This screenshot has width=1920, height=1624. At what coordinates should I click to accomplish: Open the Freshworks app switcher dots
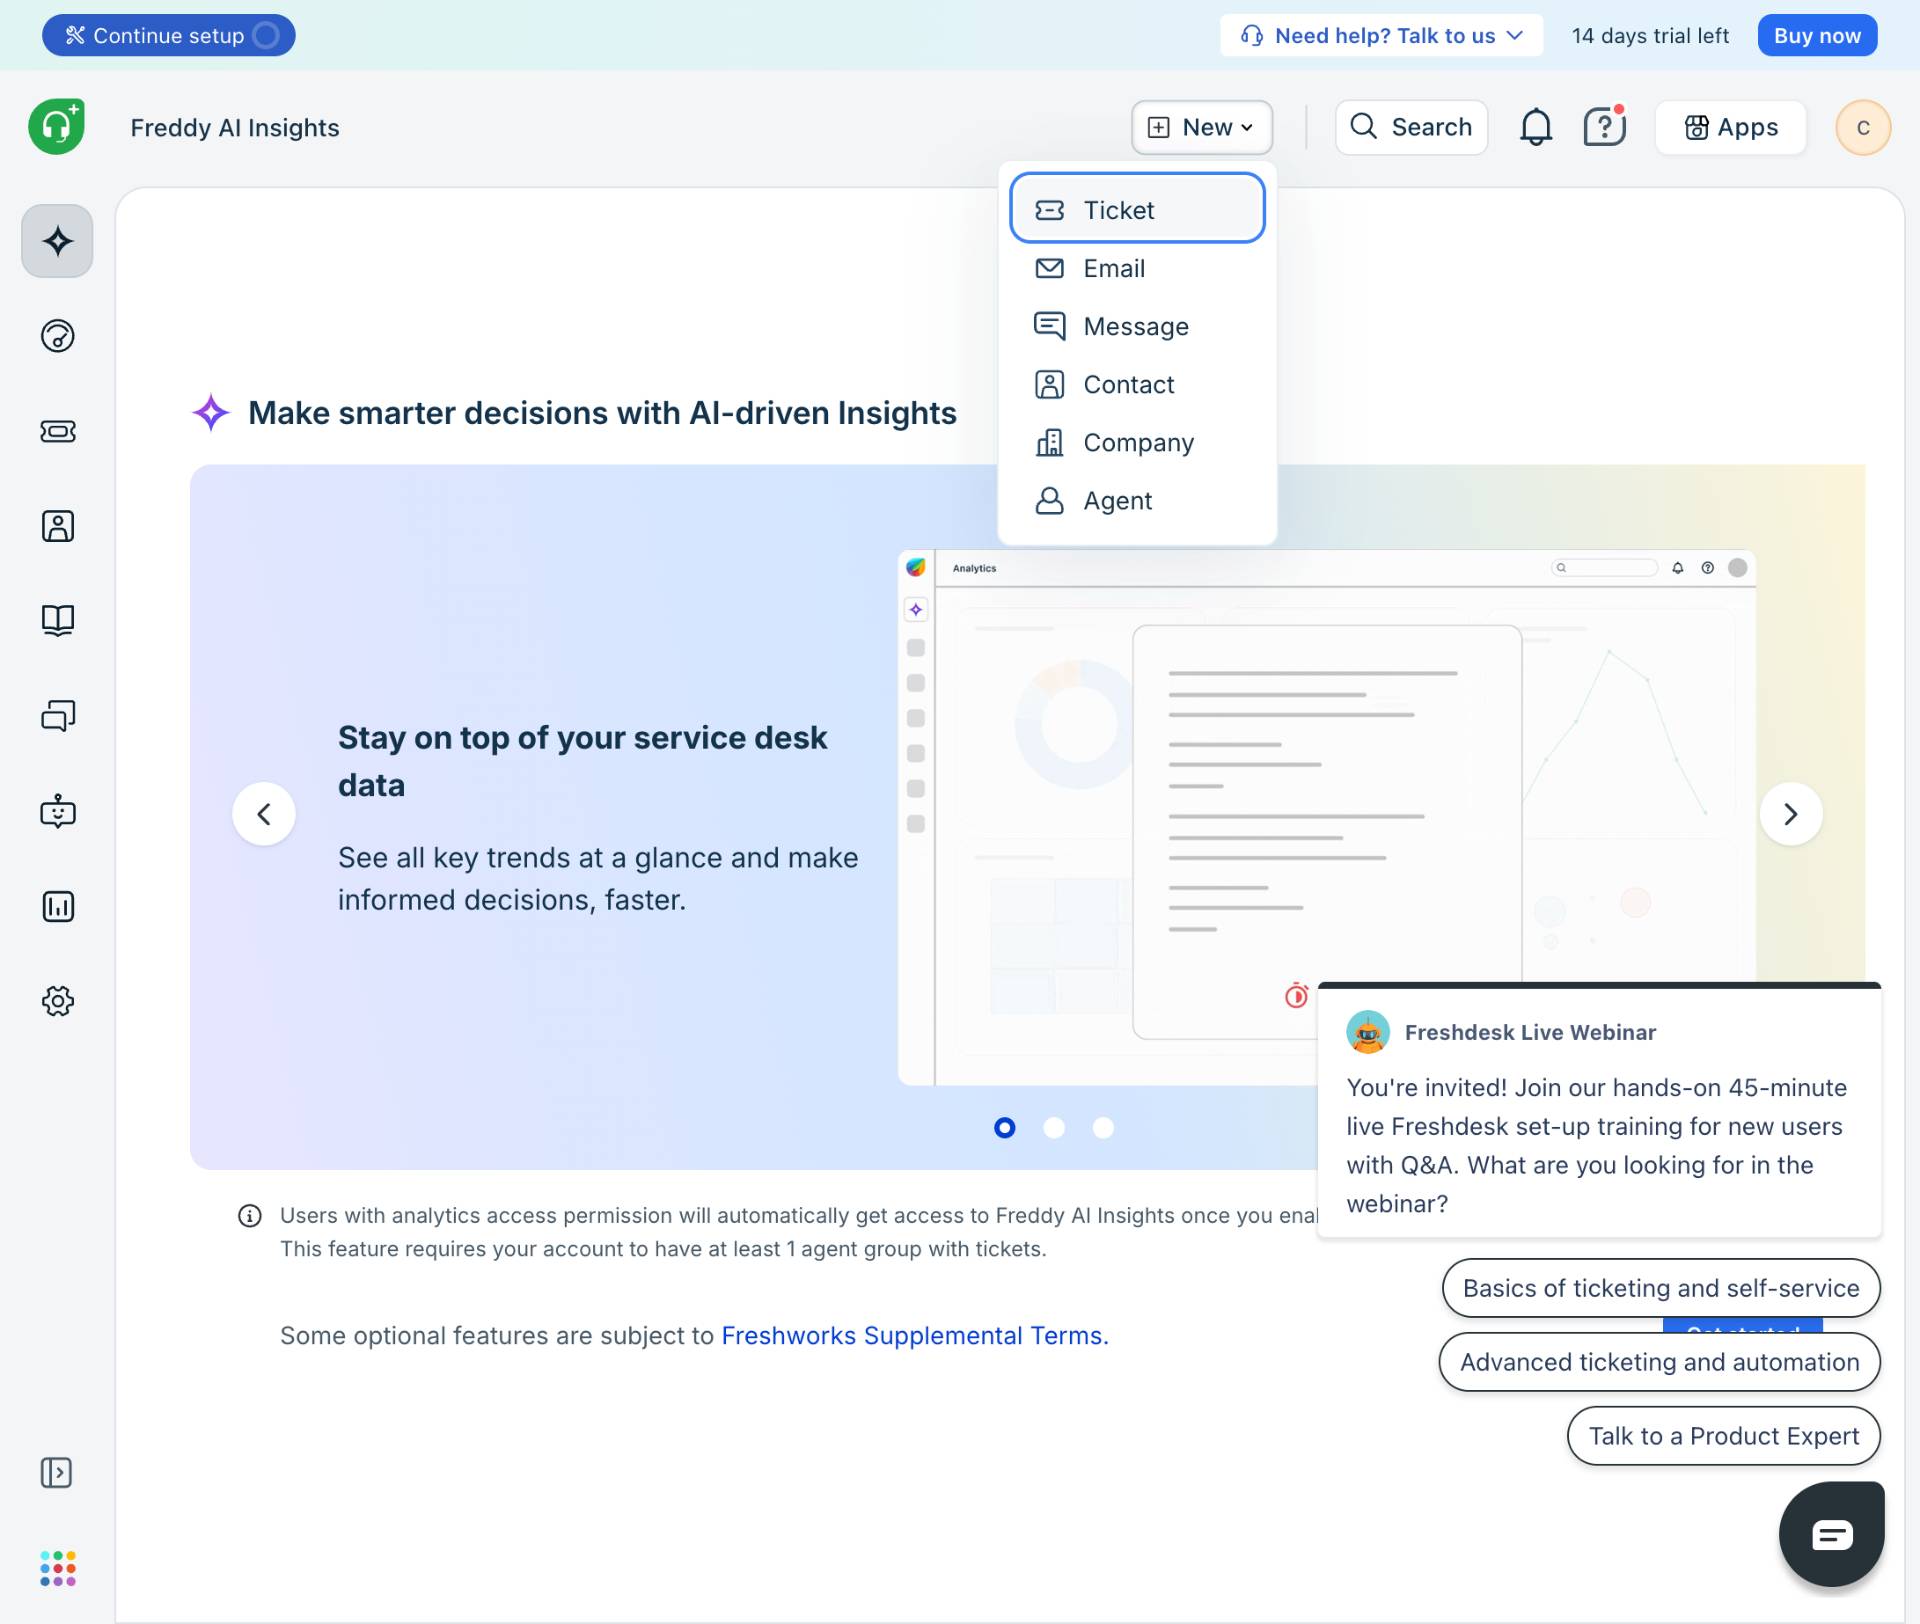[x=57, y=1568]
